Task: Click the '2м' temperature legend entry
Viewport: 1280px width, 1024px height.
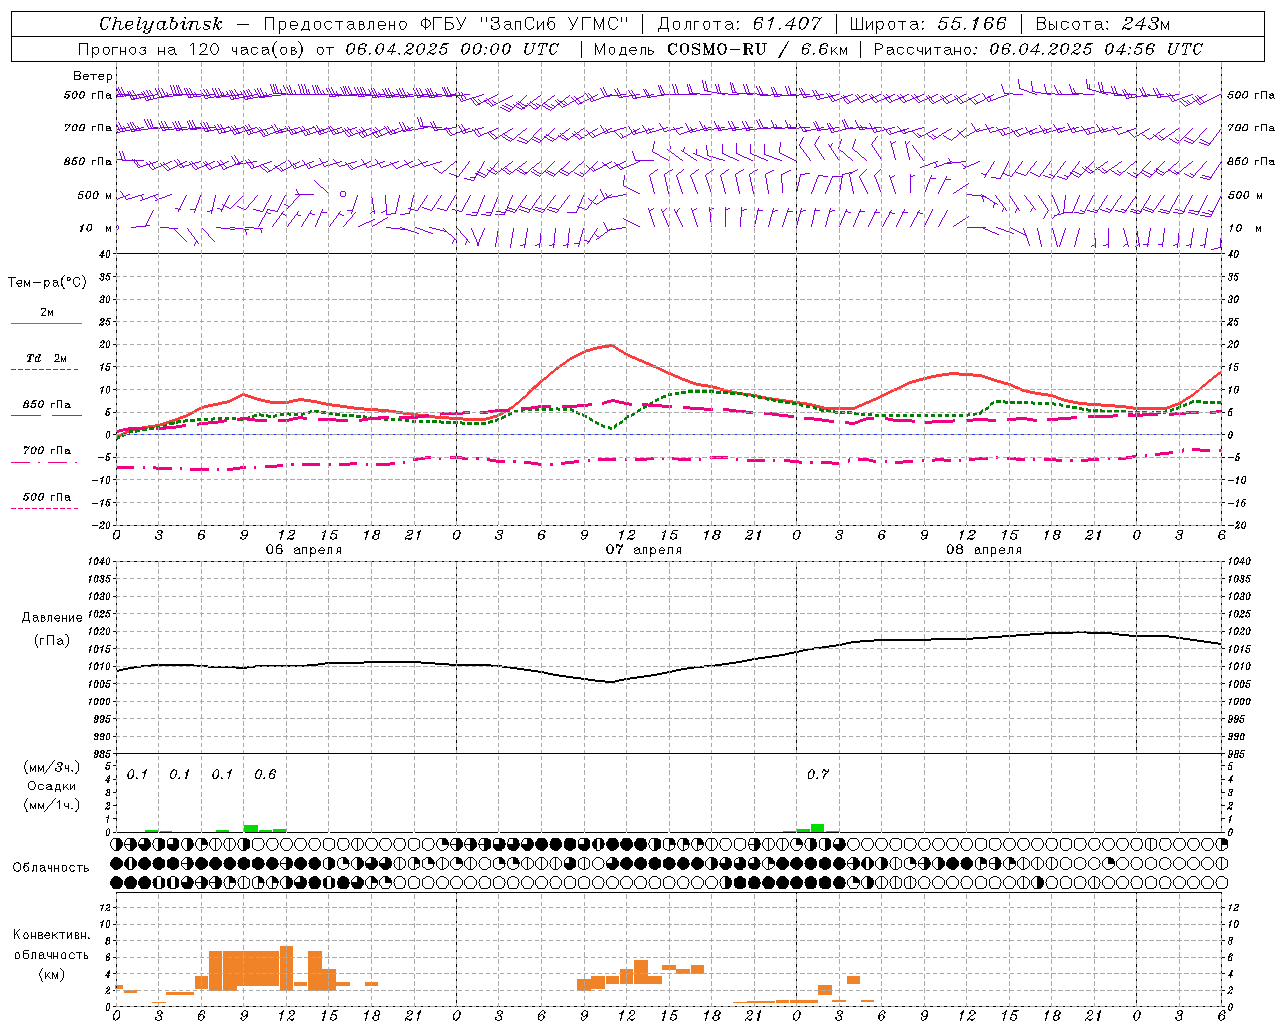Action: [47, 312]
